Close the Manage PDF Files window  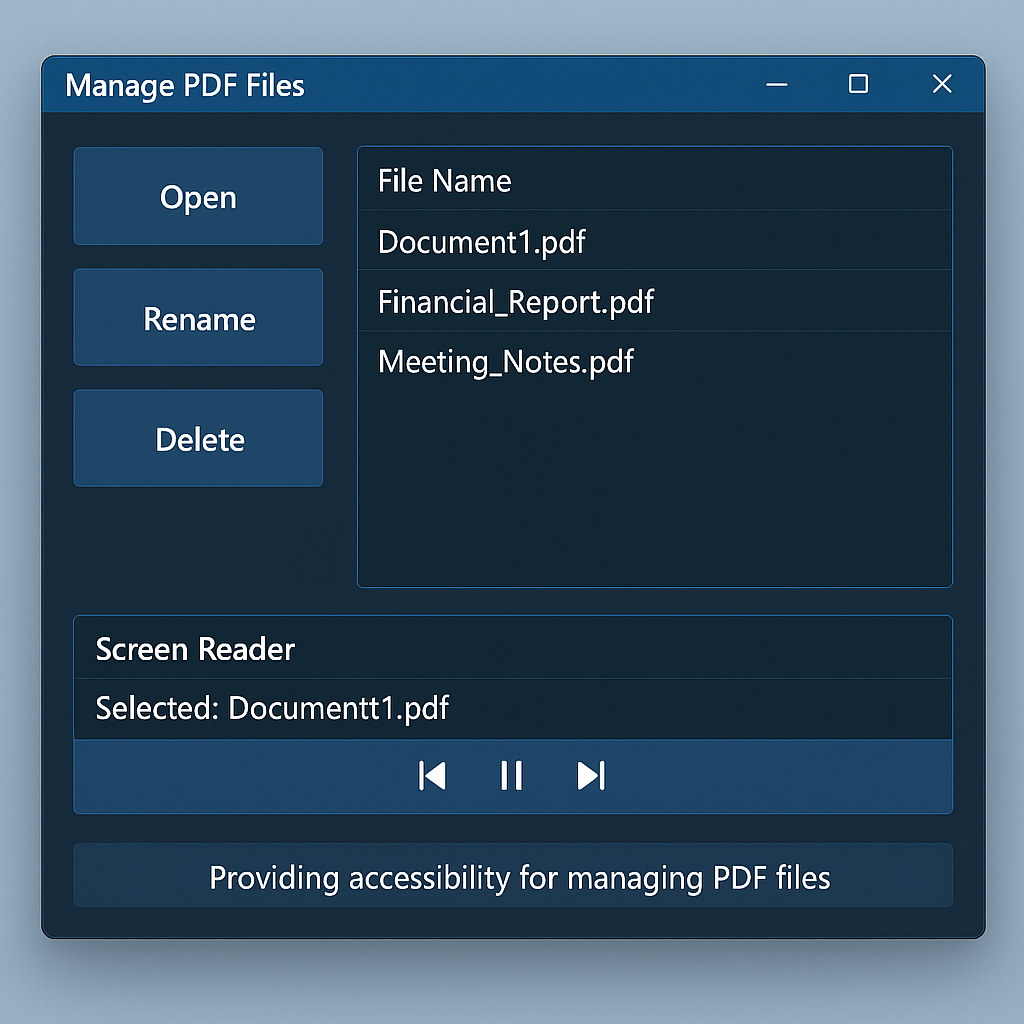941,85
